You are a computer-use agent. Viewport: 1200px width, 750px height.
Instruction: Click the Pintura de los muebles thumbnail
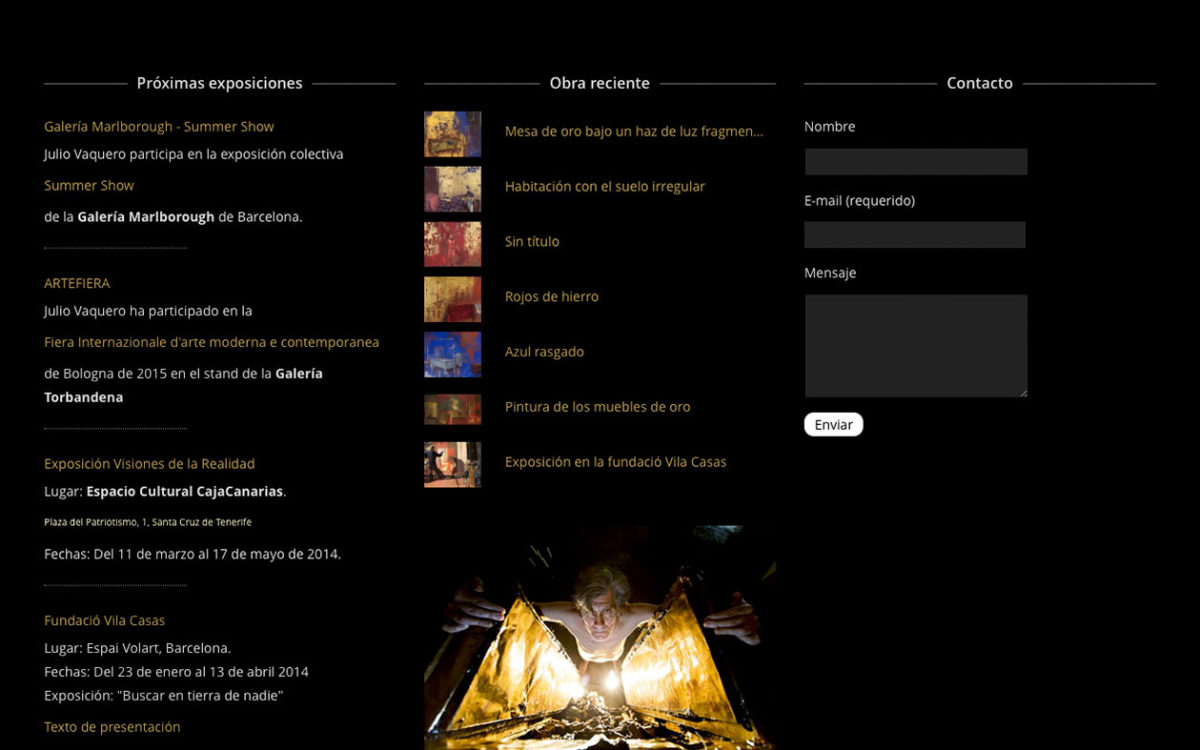(x=452, y=409)
